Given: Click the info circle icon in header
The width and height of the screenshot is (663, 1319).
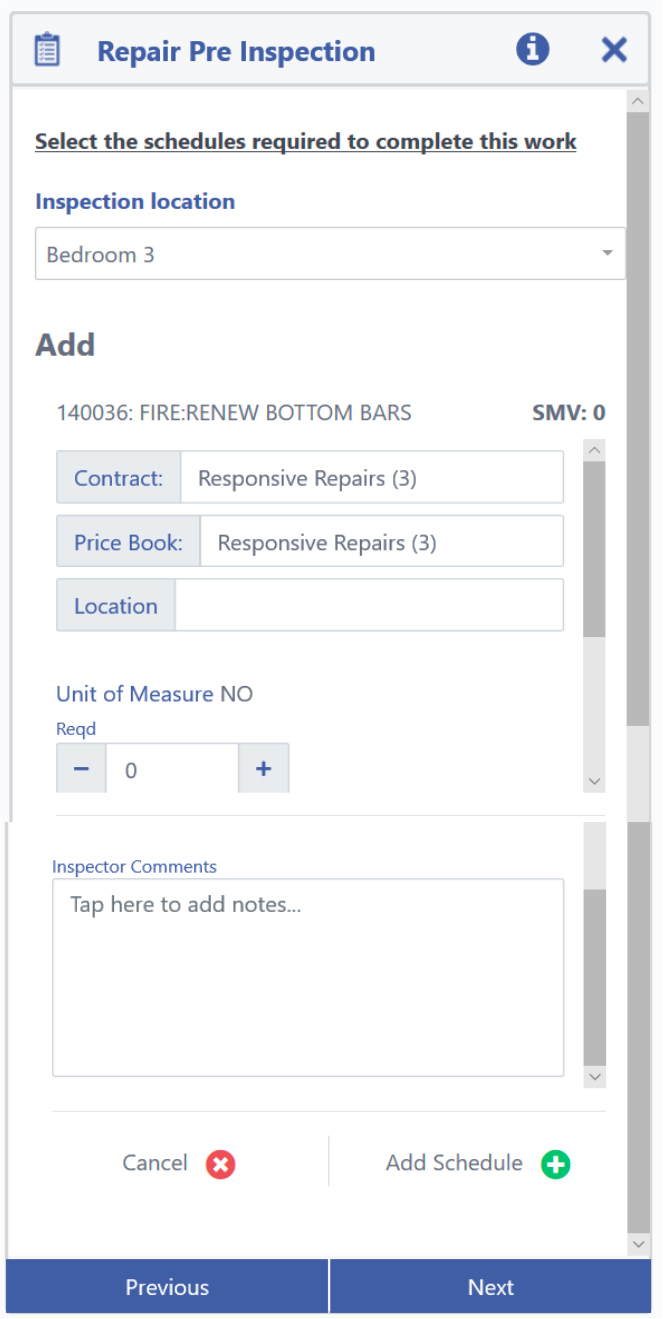Looking at the screenshot, I should point(533,48).
